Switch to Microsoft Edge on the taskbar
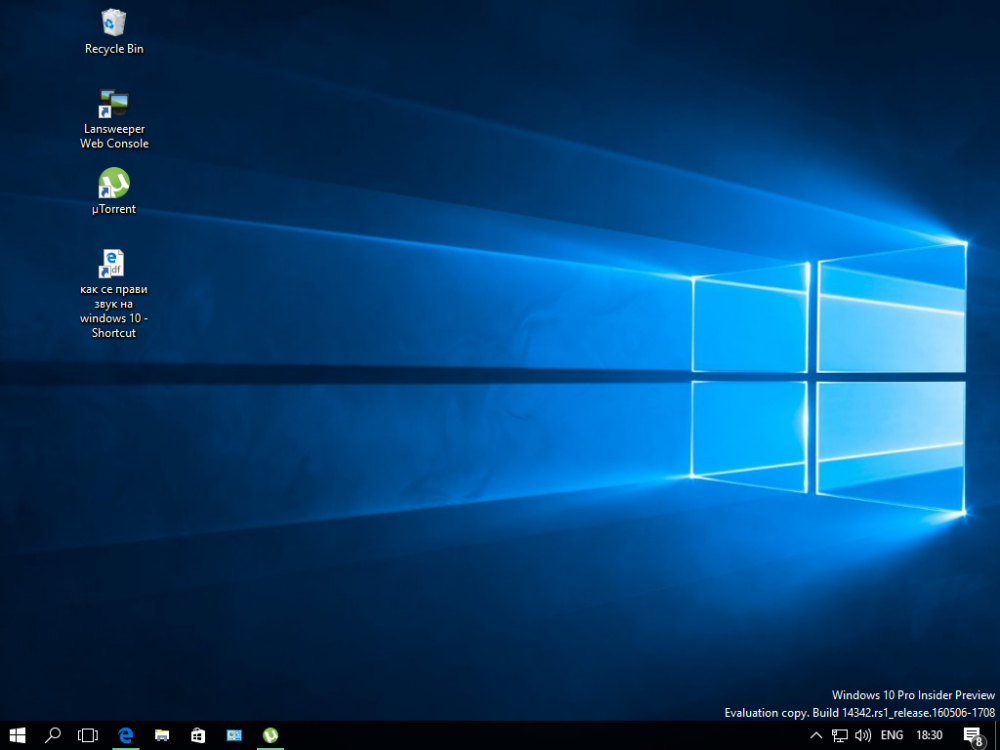This screenshot has width=1000, height=750. tap(126, 735)
